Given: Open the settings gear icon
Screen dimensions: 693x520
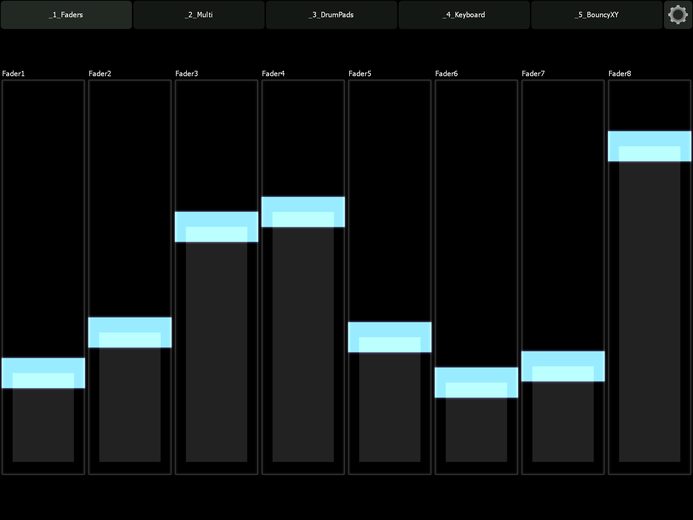Looking at the screenshot, I should 678,15.
